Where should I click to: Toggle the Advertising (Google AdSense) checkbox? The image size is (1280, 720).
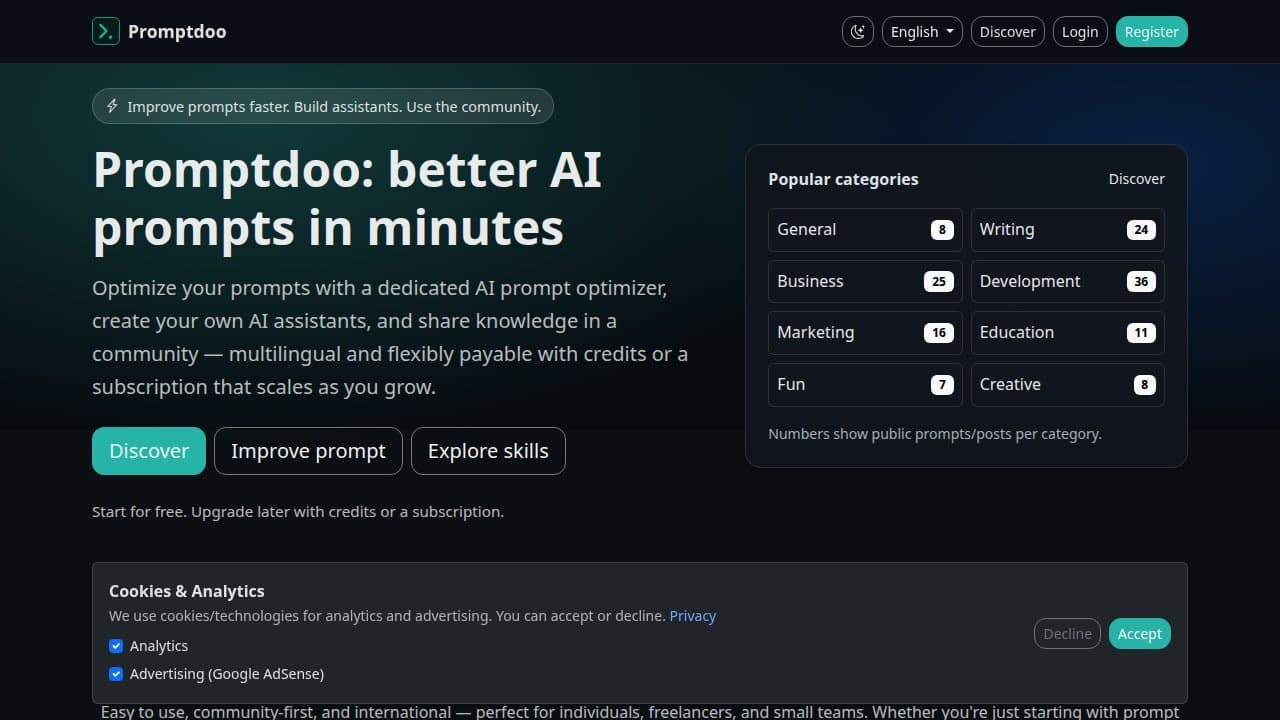pos(116,674)
